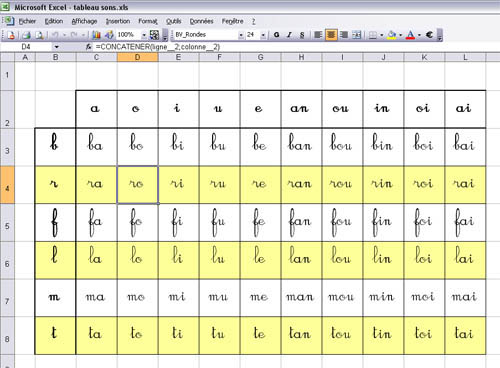Align cell text to the left

tap(318, 35)
